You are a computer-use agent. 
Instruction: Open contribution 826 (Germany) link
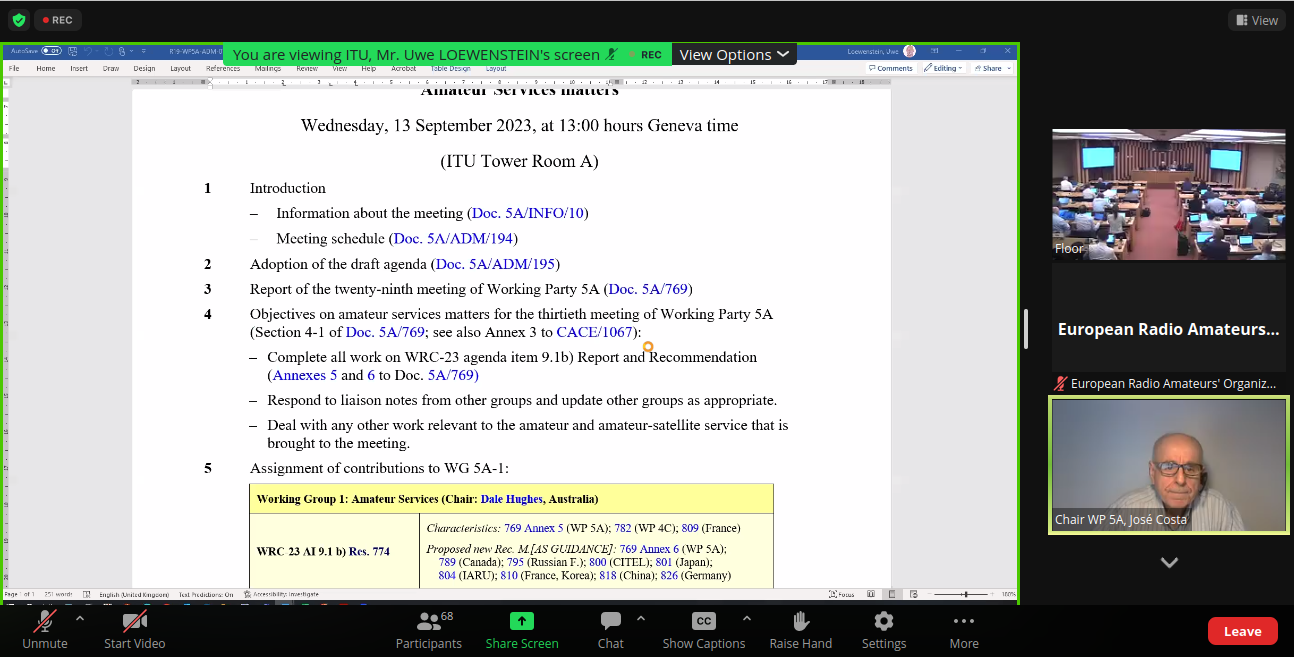[669, 576]
